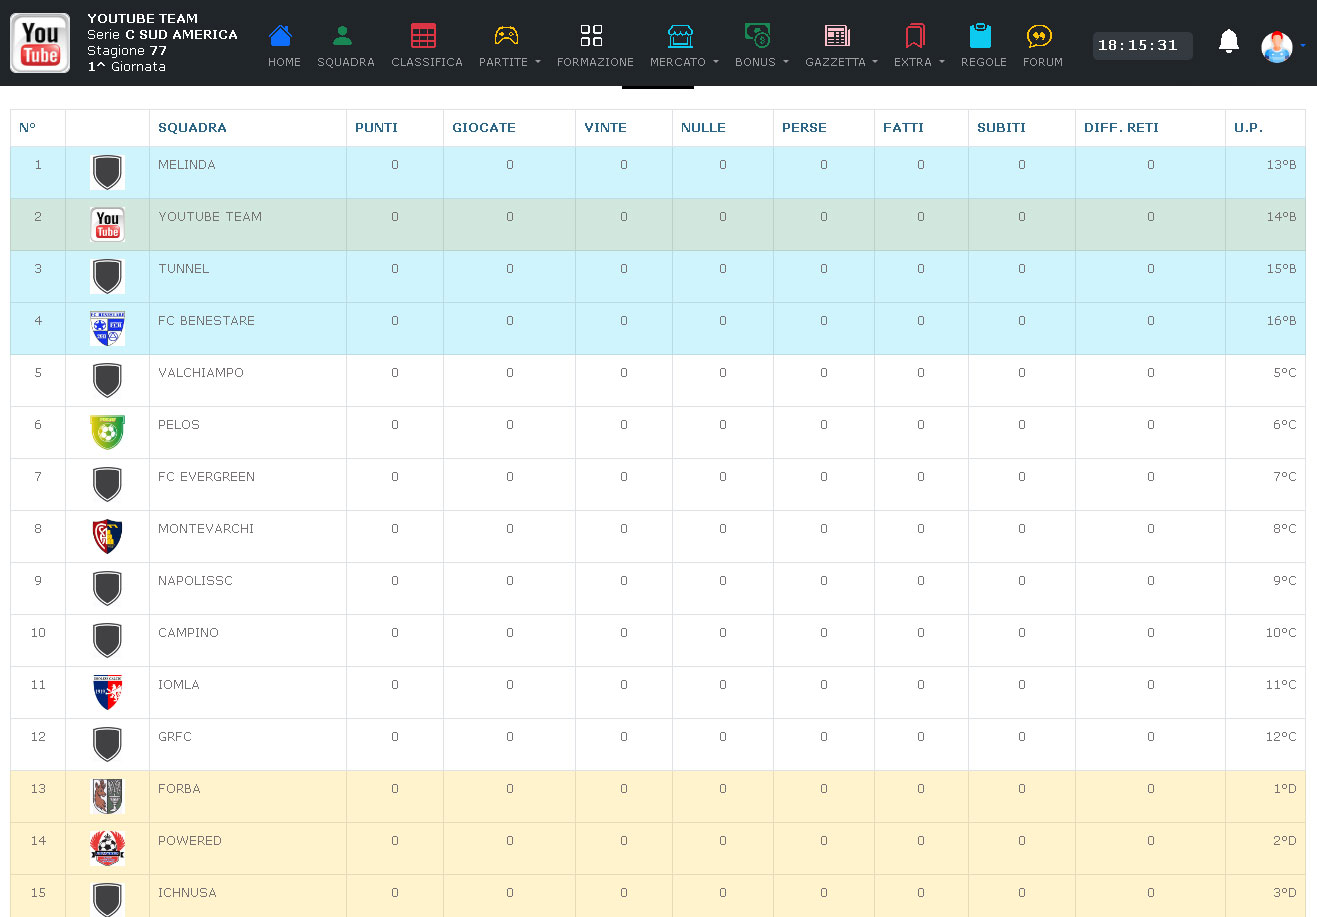Open MONTEVARCHI team name
Image resolution: width=1317 pixels, height=917 pixels.
[x=206, y=529]
